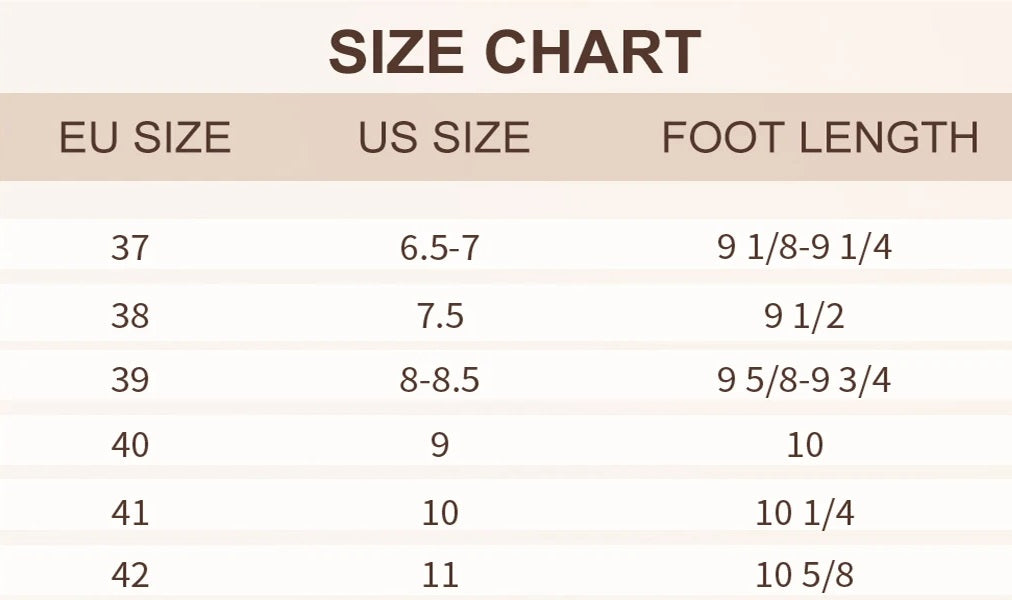Click foot length 9 1/2 cell
The image size is (1012, 600).
pos(804,316)
